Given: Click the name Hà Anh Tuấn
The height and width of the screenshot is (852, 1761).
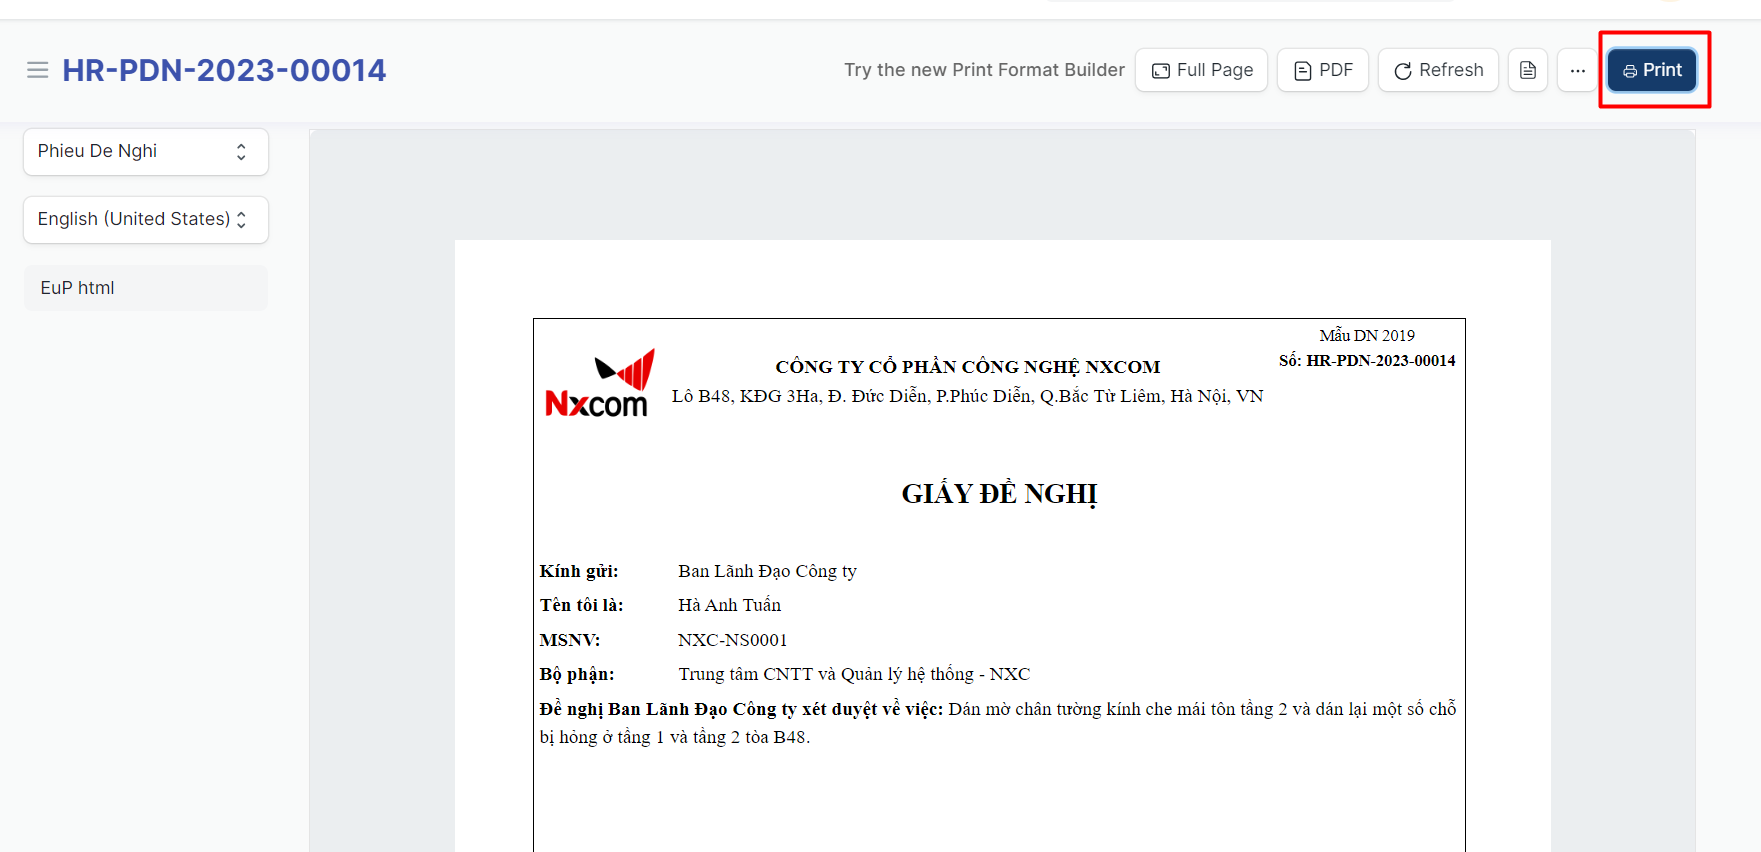Looking at the screenshot, I should point(729,605).
